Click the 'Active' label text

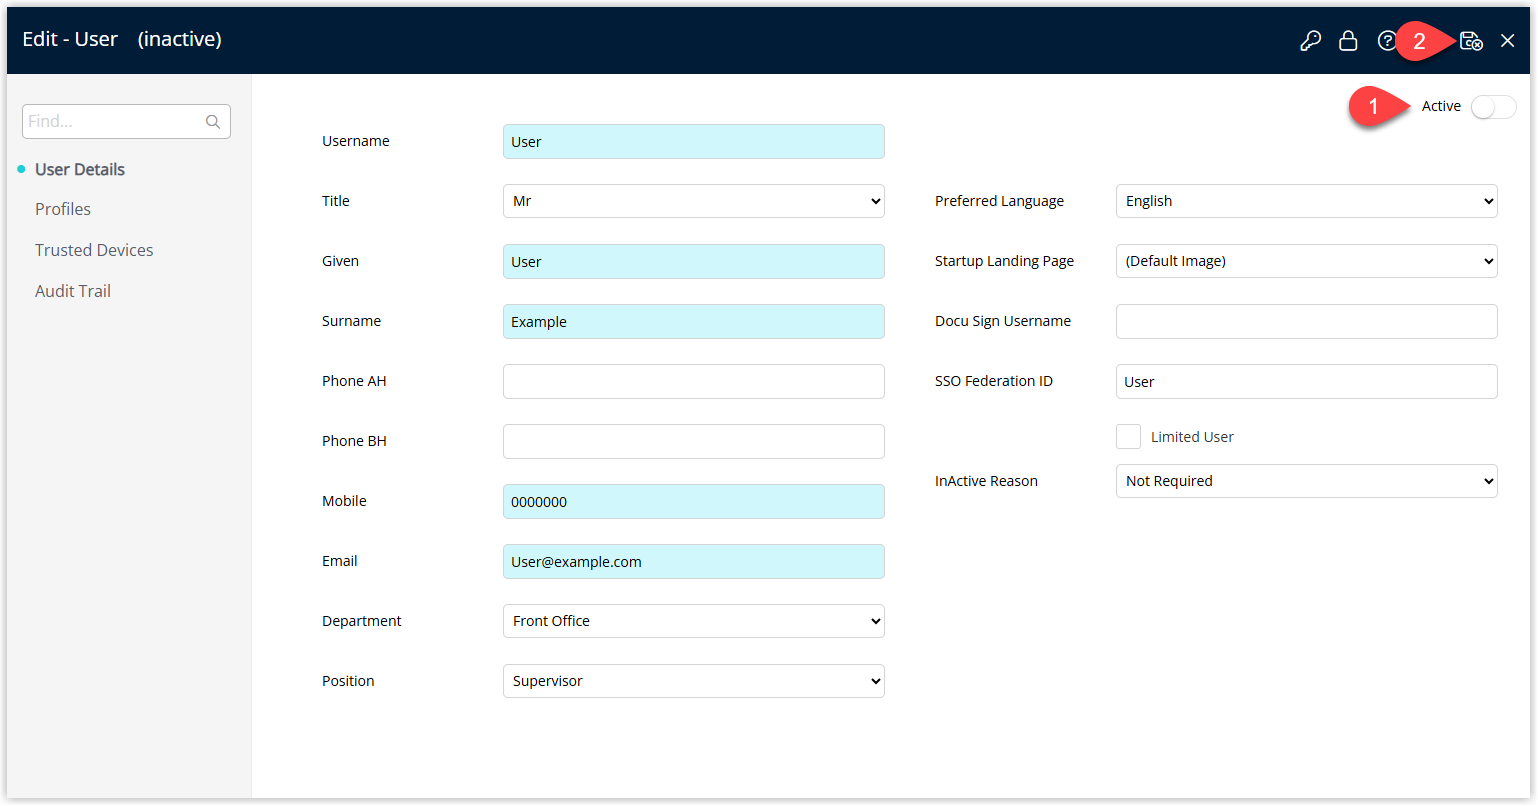(1441, 106)
